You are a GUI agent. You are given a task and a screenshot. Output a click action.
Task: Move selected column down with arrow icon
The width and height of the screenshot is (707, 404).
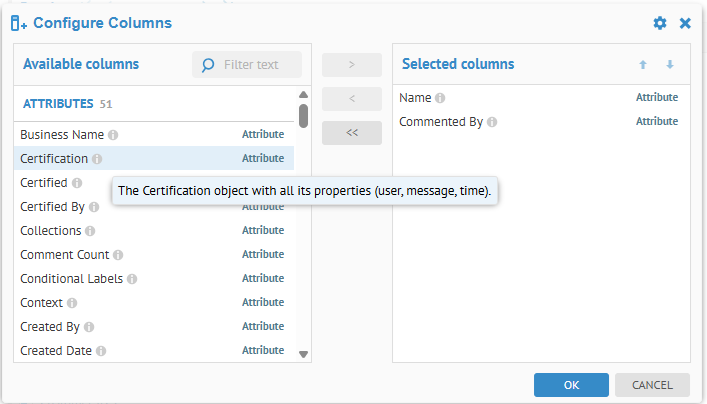coord(670,65)
